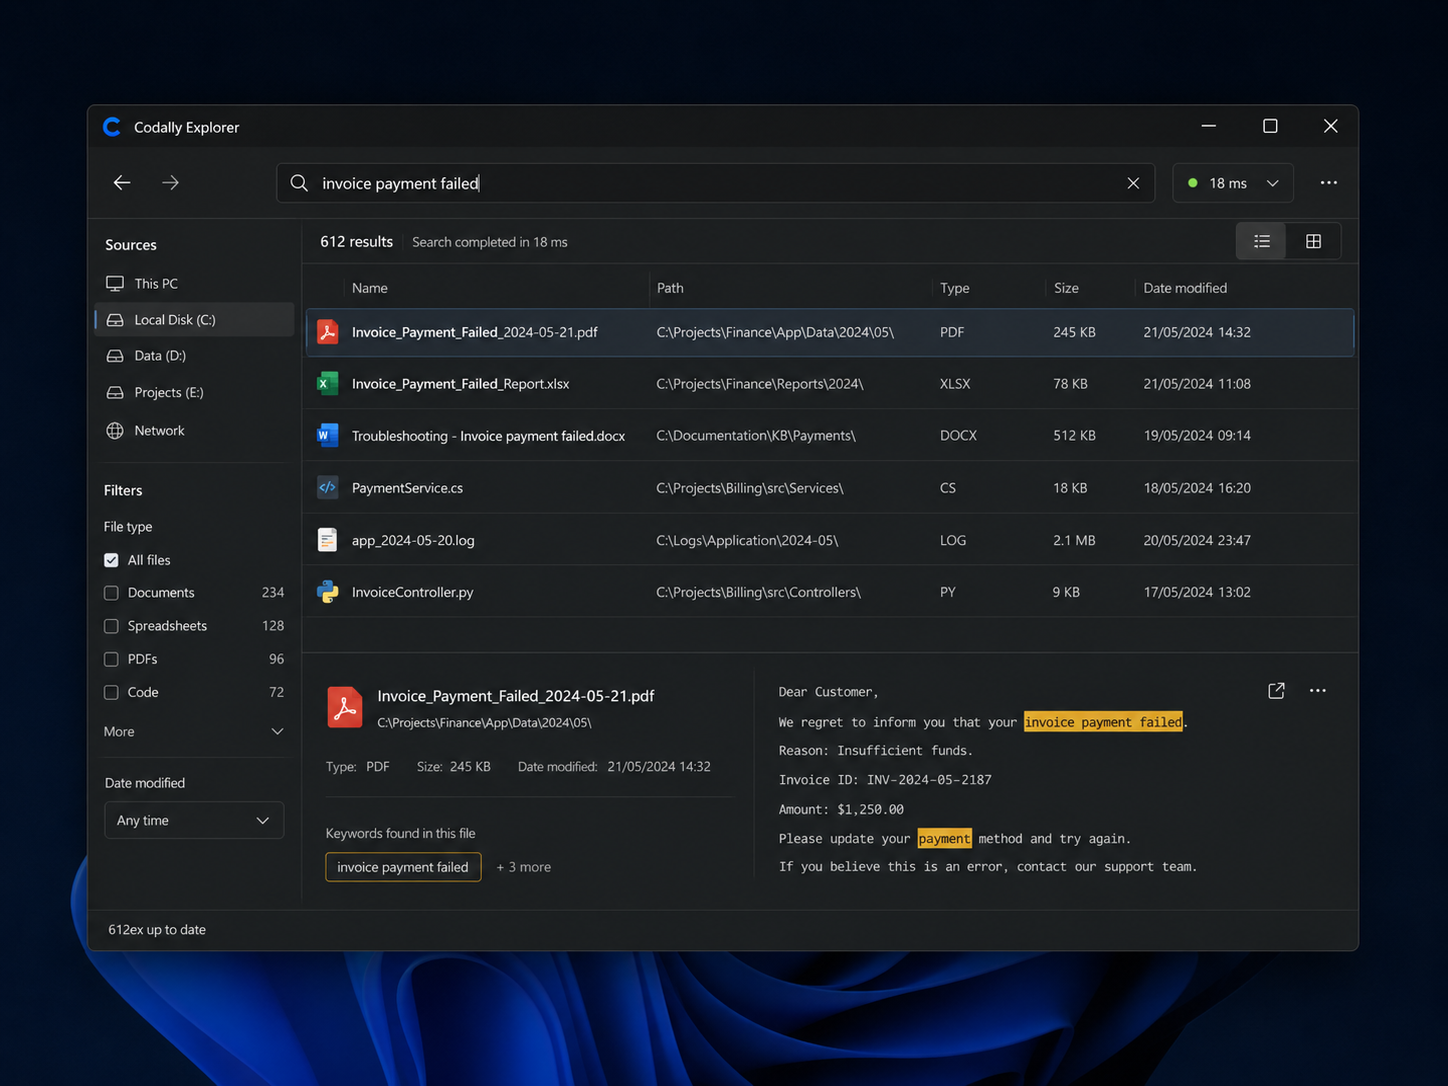Check the PDFs filter checkbox
This screenshot has width=1448, height=1086.
pos(111,659)
